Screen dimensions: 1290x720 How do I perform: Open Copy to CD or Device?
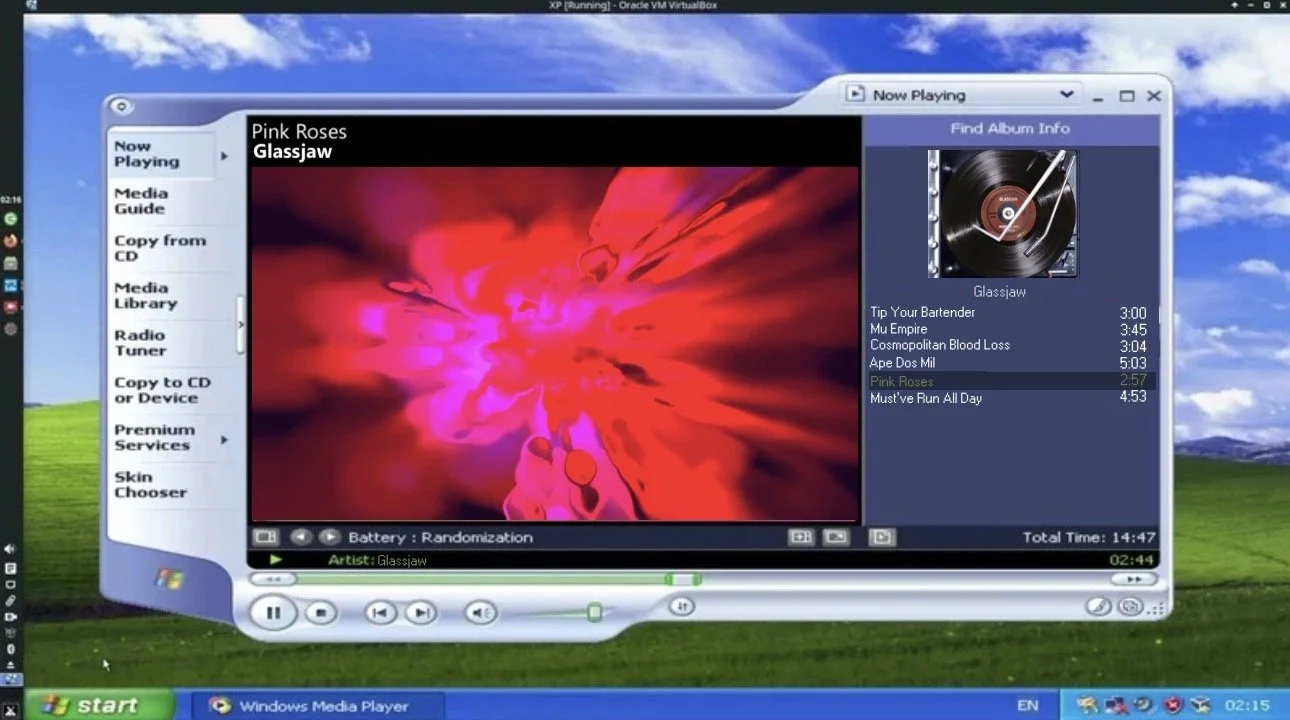tap(162, 390)
